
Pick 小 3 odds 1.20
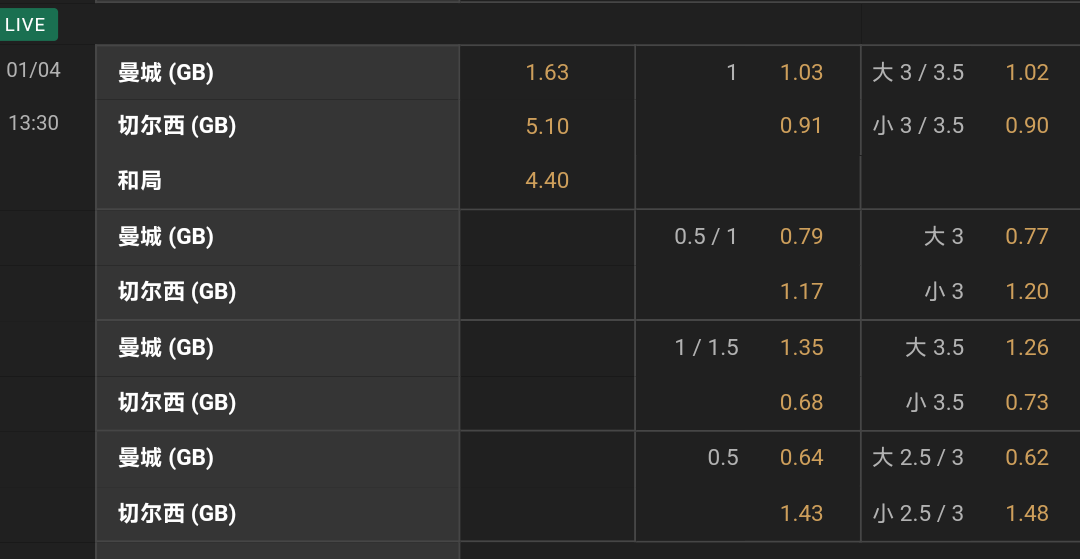pos(1027,292)
